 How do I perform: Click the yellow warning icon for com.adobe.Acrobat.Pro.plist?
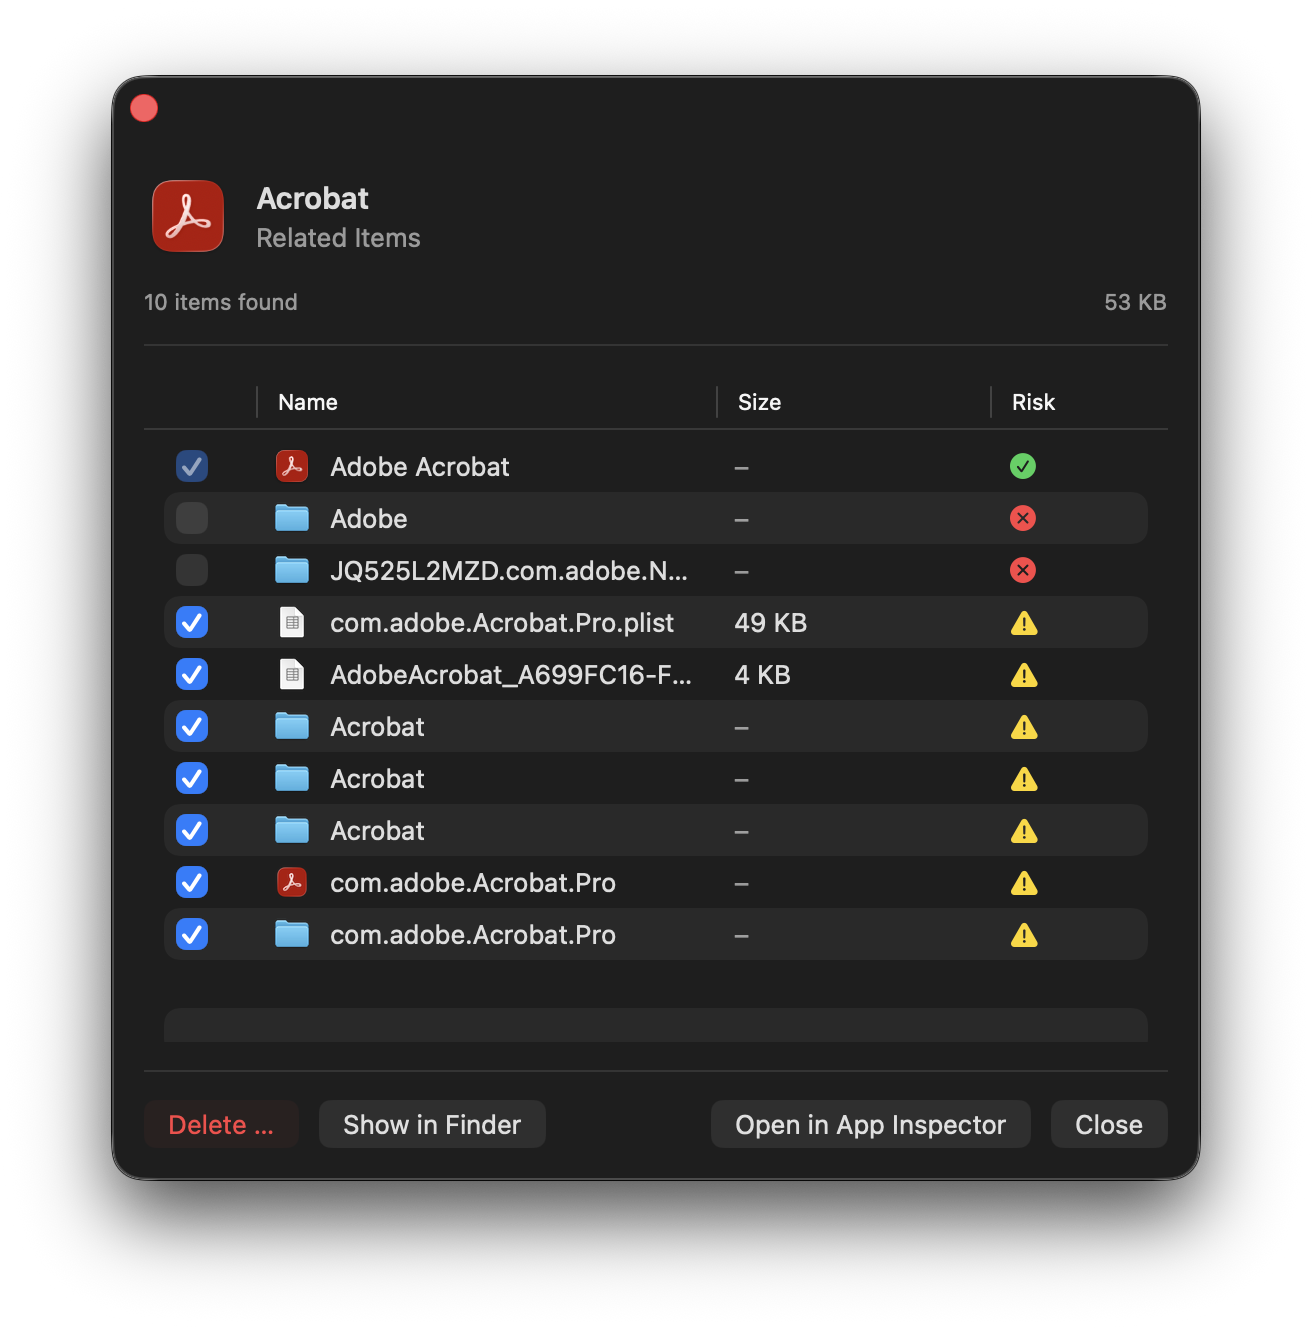[1023, 623]
